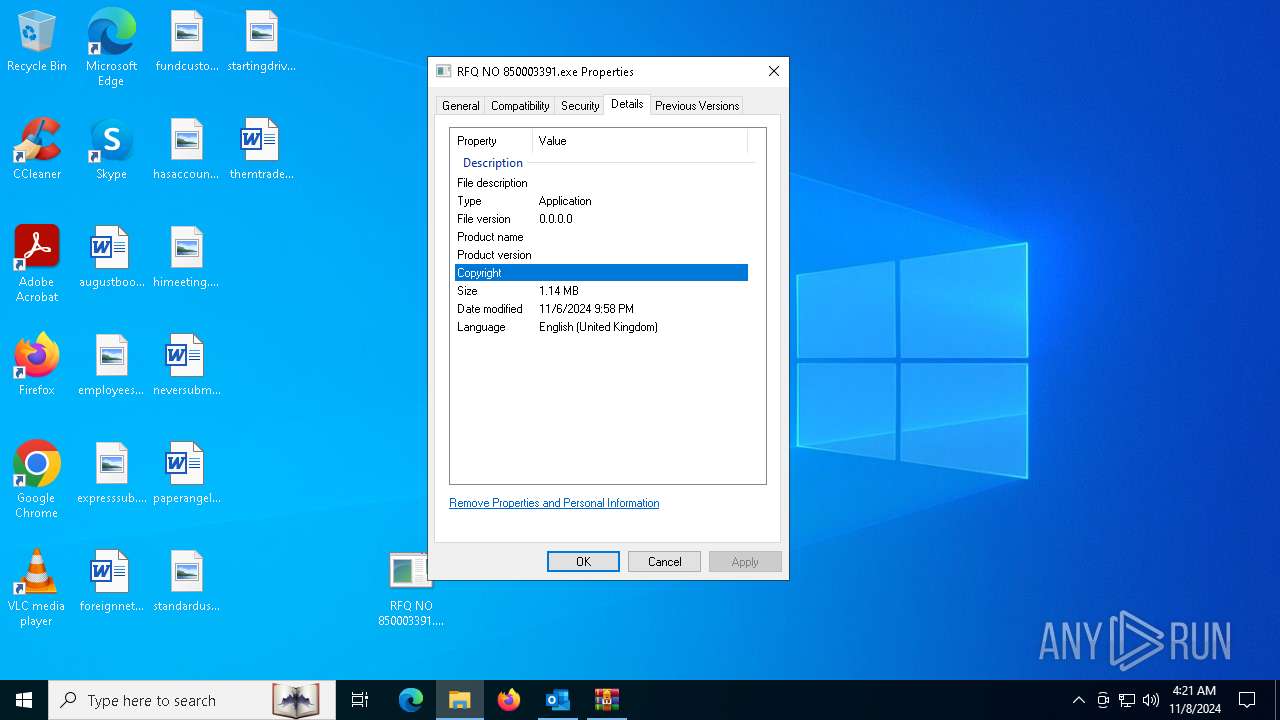Select the highlighted Copyright row

[601, 273]
